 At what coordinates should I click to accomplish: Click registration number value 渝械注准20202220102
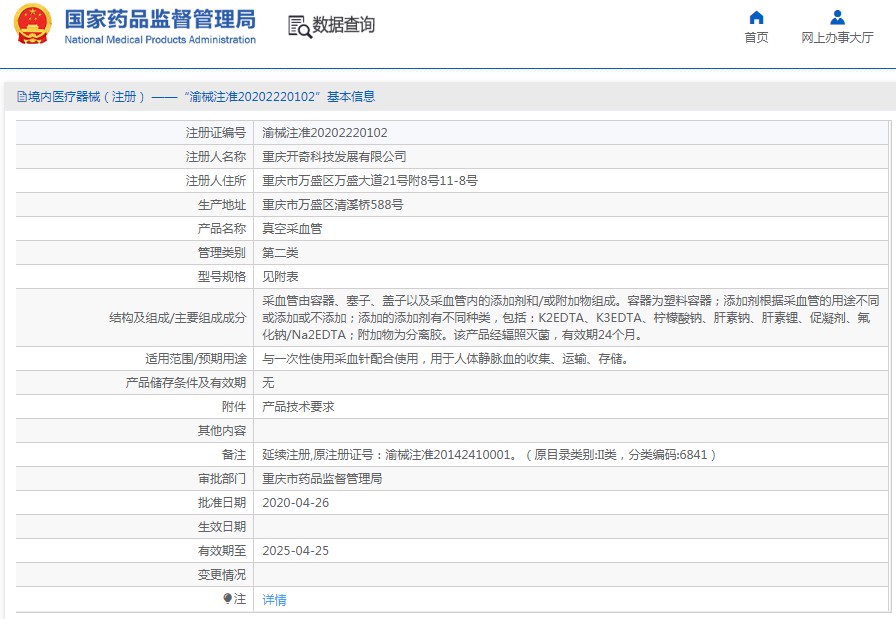(325, 133)
